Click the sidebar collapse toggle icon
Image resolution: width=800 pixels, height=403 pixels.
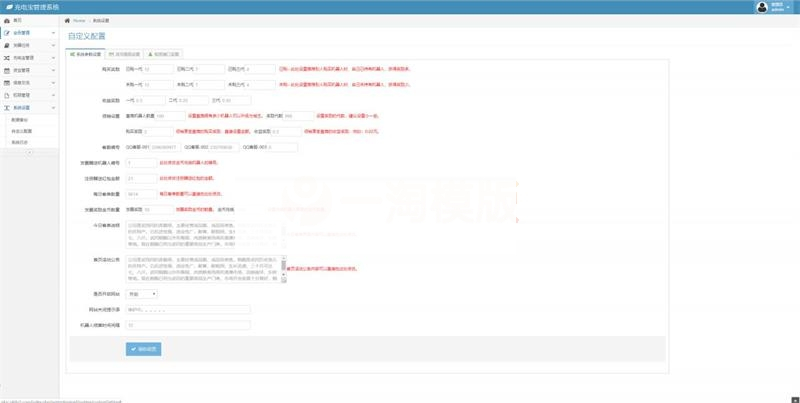point(29,152)
